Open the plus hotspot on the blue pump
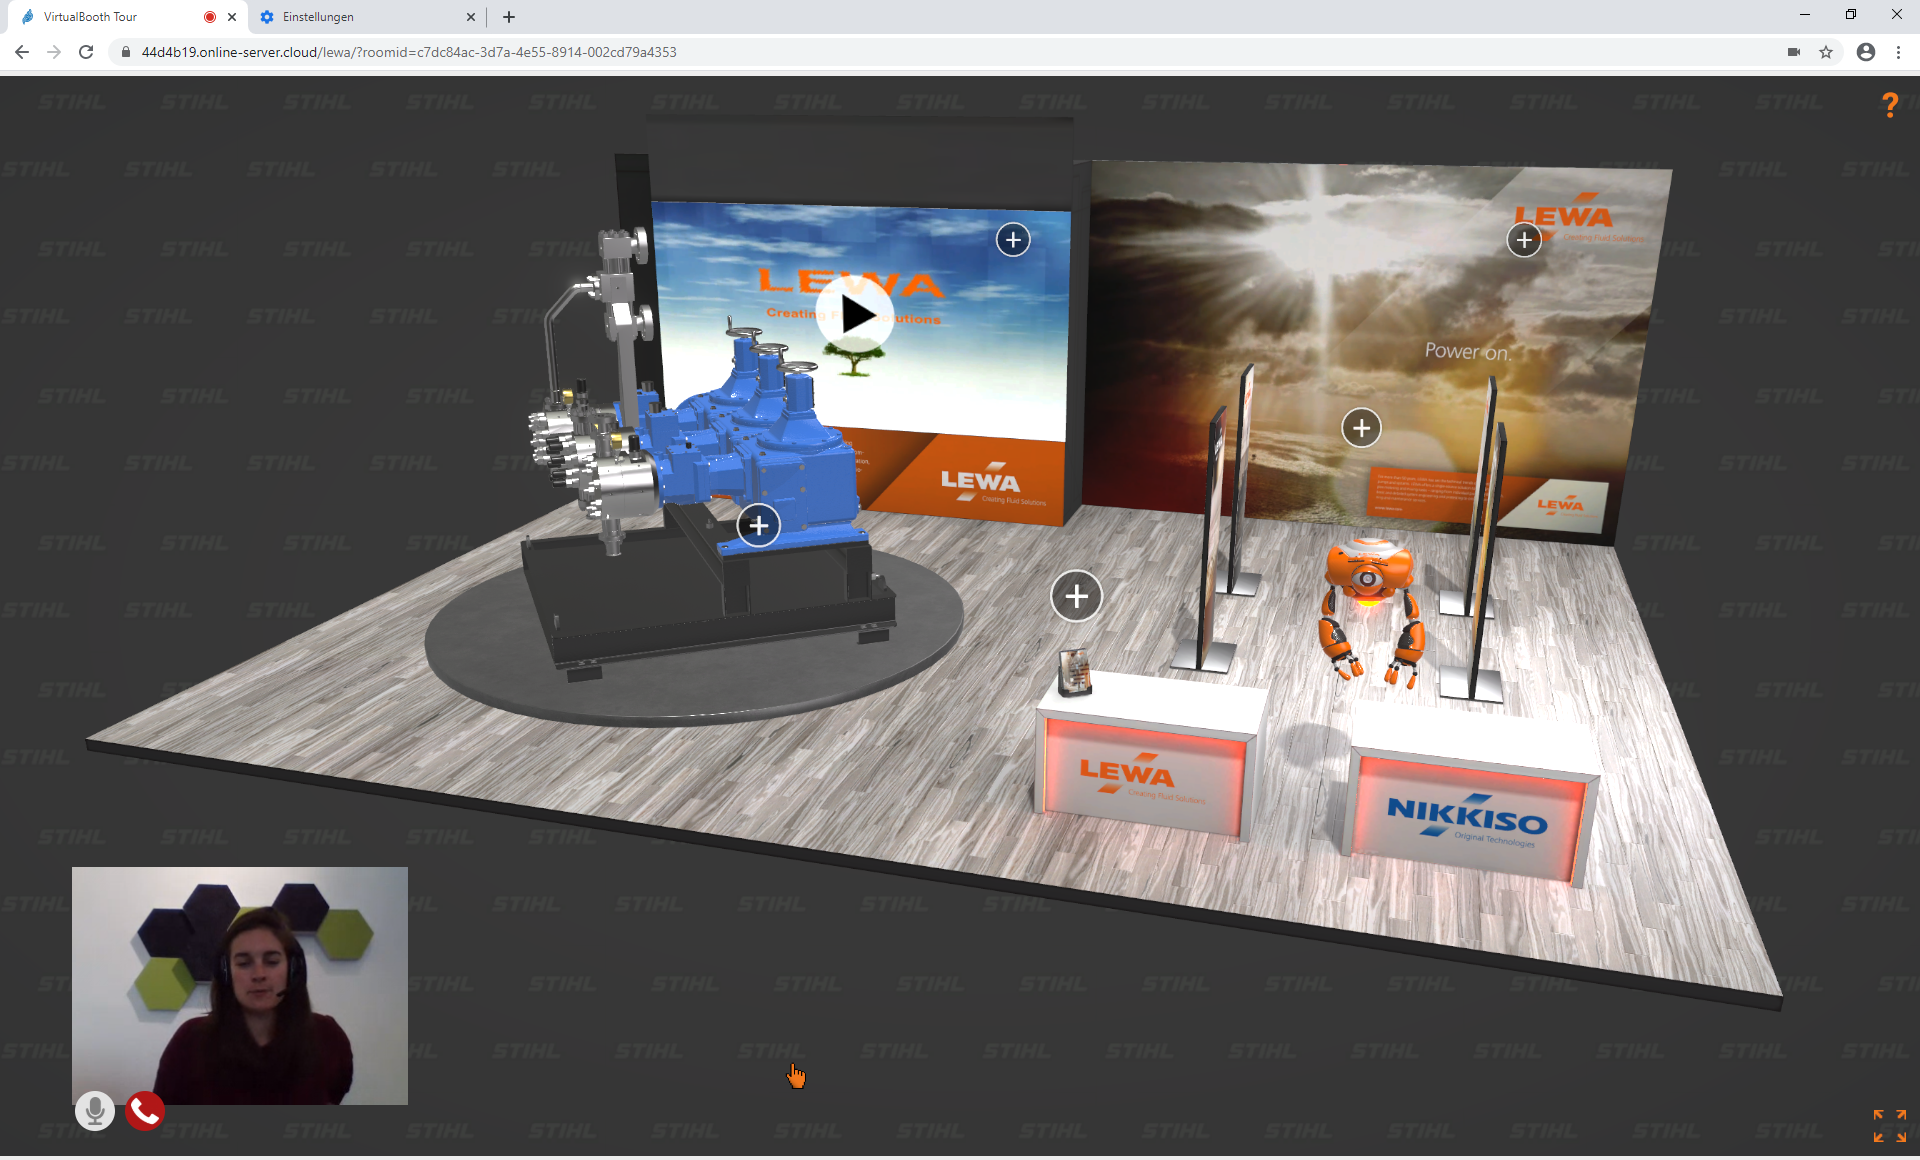Viewport: 1920px width, 1160px height. click(759, 525)
